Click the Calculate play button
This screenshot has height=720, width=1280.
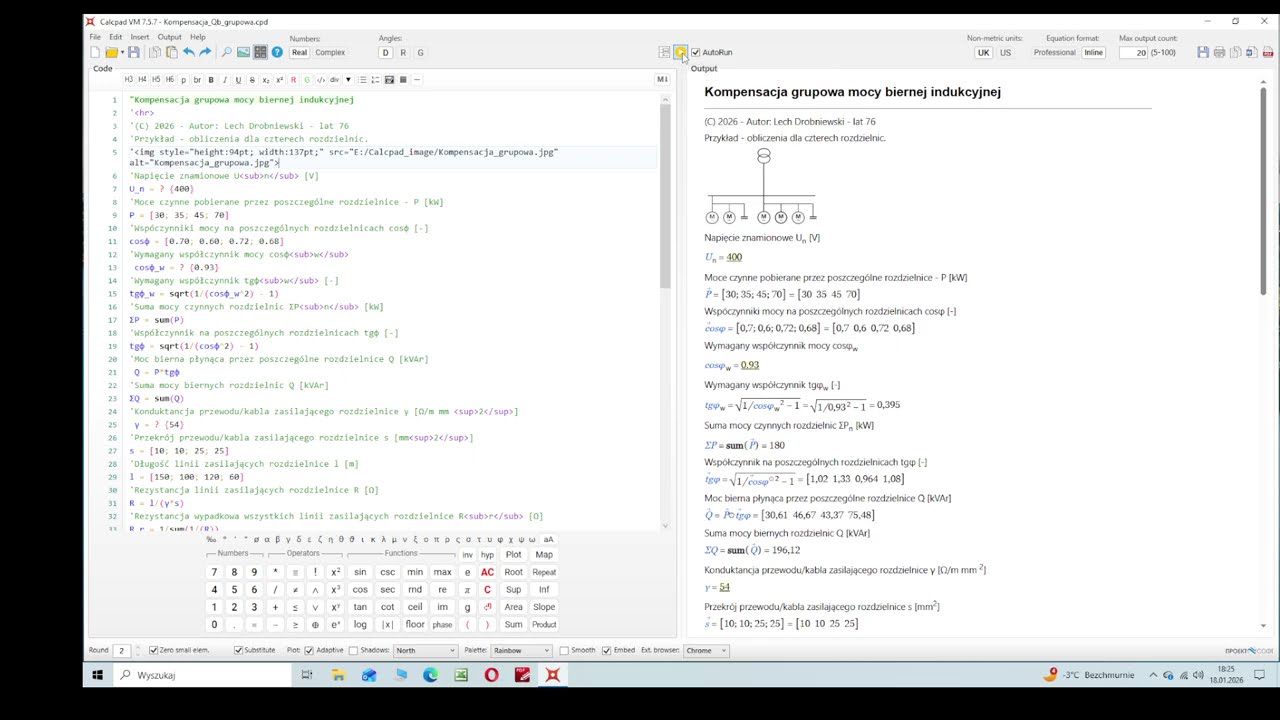tap(680, 52)
